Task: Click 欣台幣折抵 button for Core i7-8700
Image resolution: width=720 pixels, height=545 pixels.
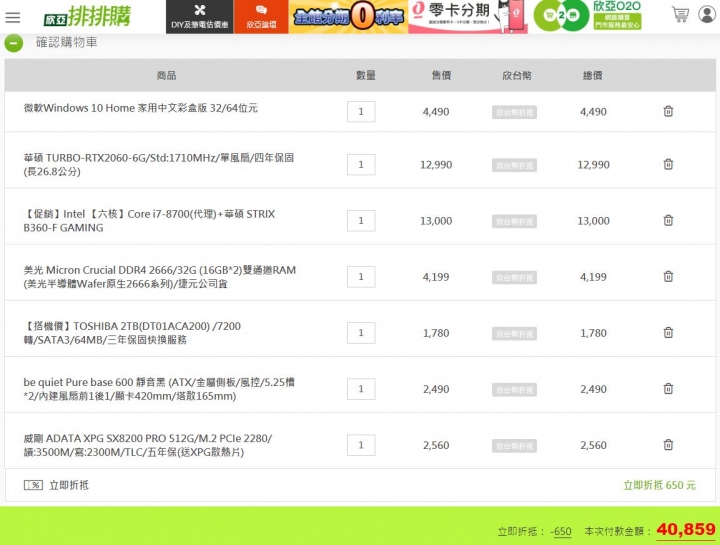Action: tap(514, 222)
